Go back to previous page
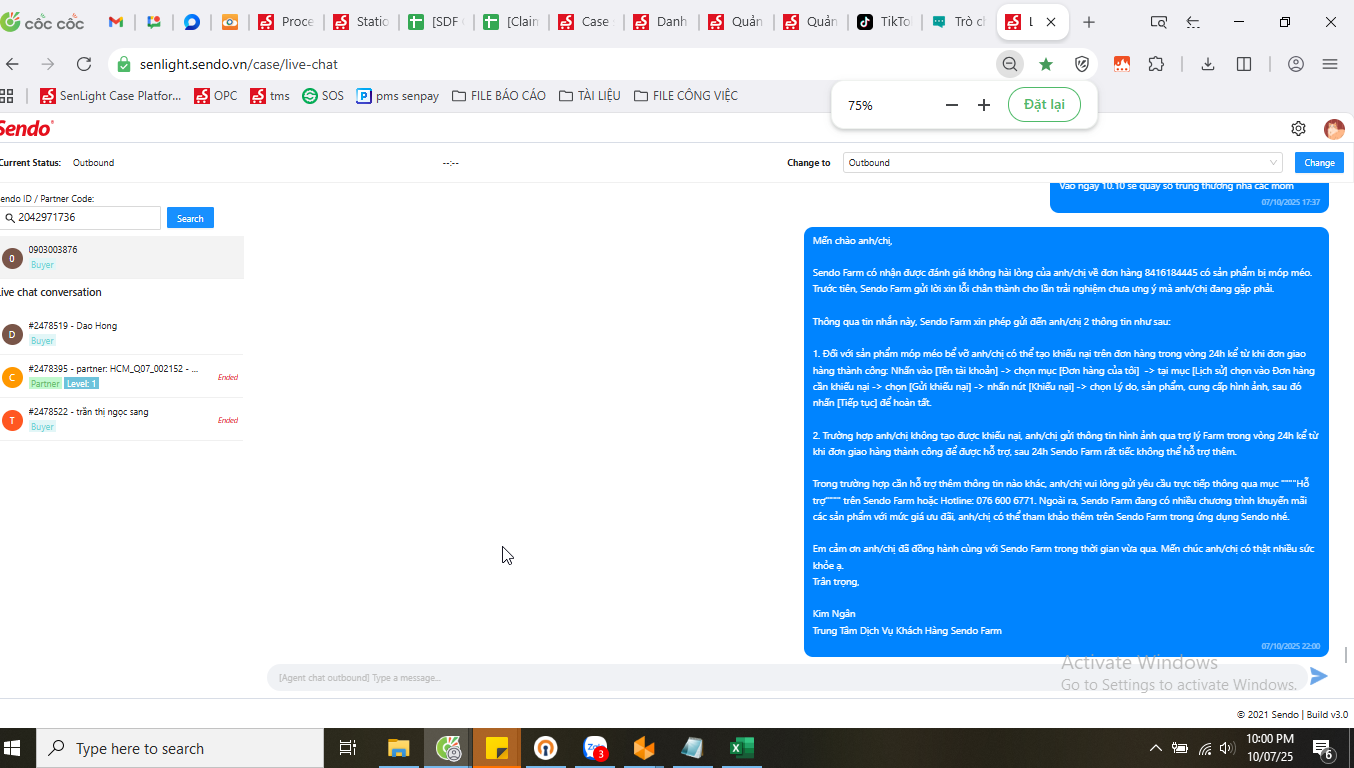The height and width of the screenshot is (768, 1354). 12,64
